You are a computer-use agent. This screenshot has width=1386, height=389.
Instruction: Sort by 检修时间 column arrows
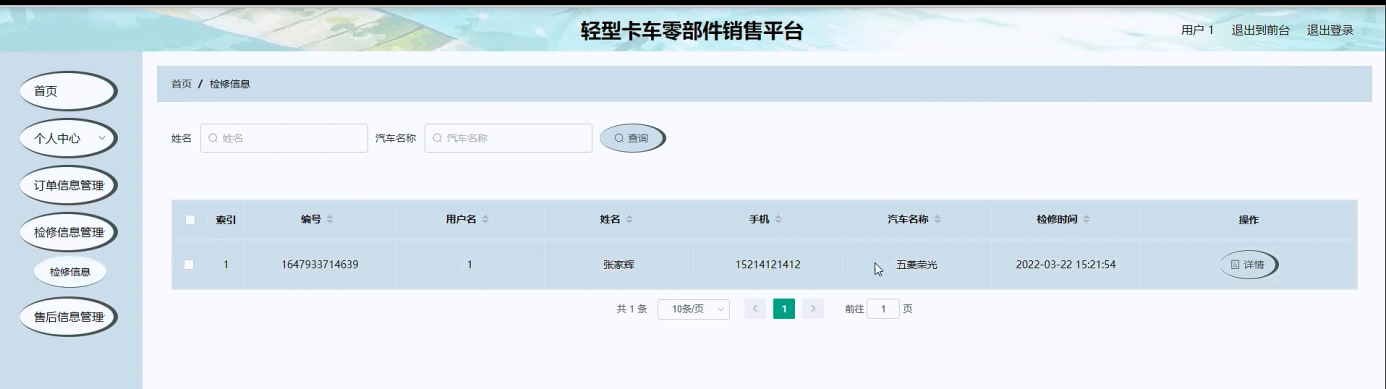pyautogui.click(x=1086, y=219)
